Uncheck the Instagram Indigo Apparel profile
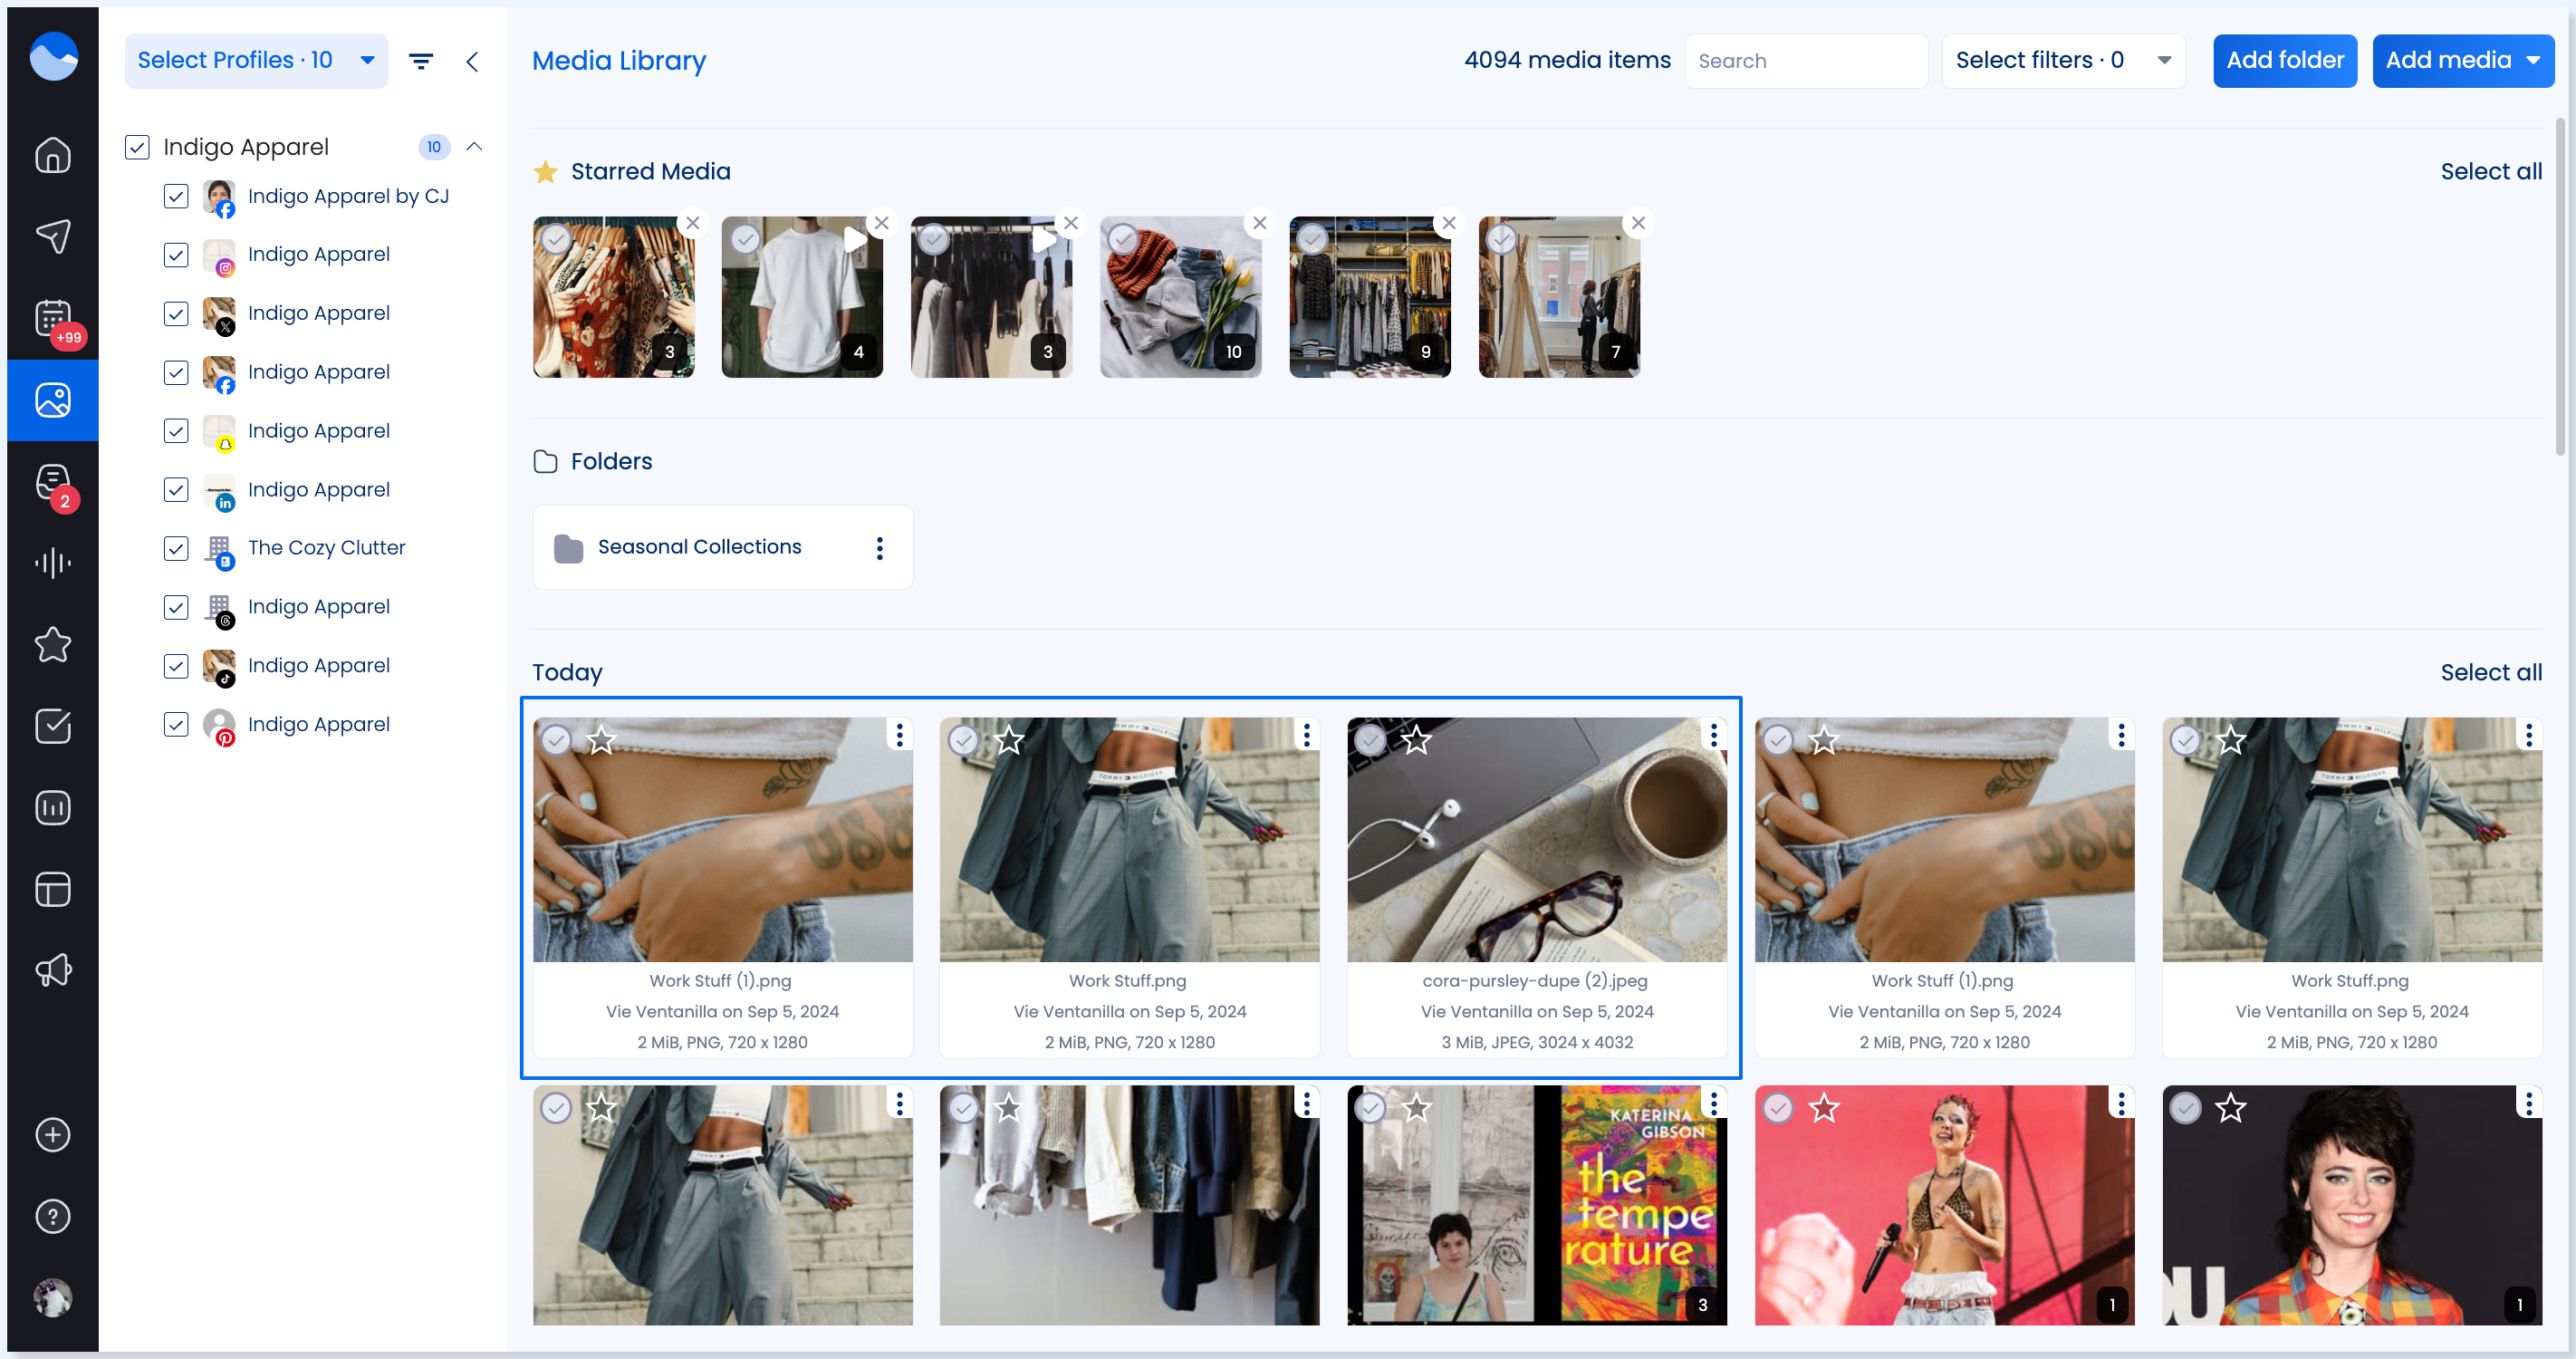 [x=176, y=255]
